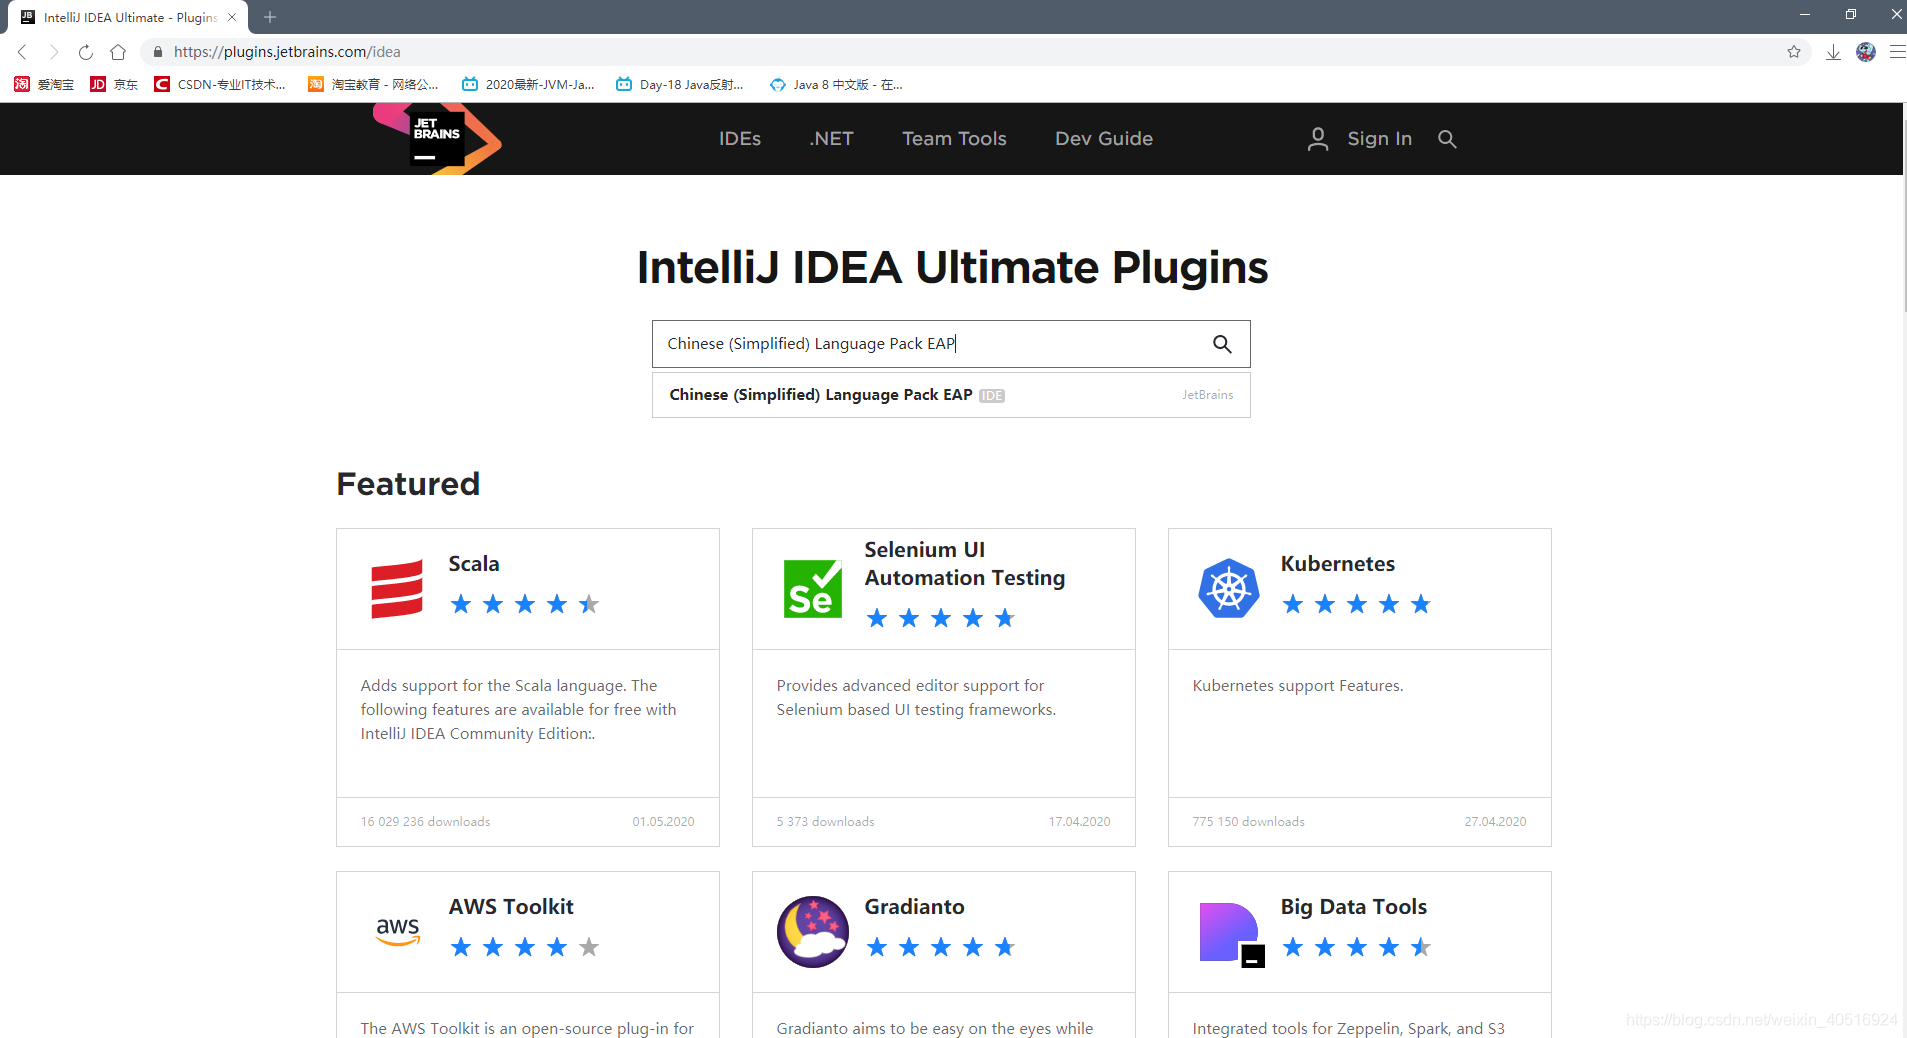Close the IntelliJ IDEA Ultimate tab
The image size is (1907, 1038).
[x=232, y=17]
